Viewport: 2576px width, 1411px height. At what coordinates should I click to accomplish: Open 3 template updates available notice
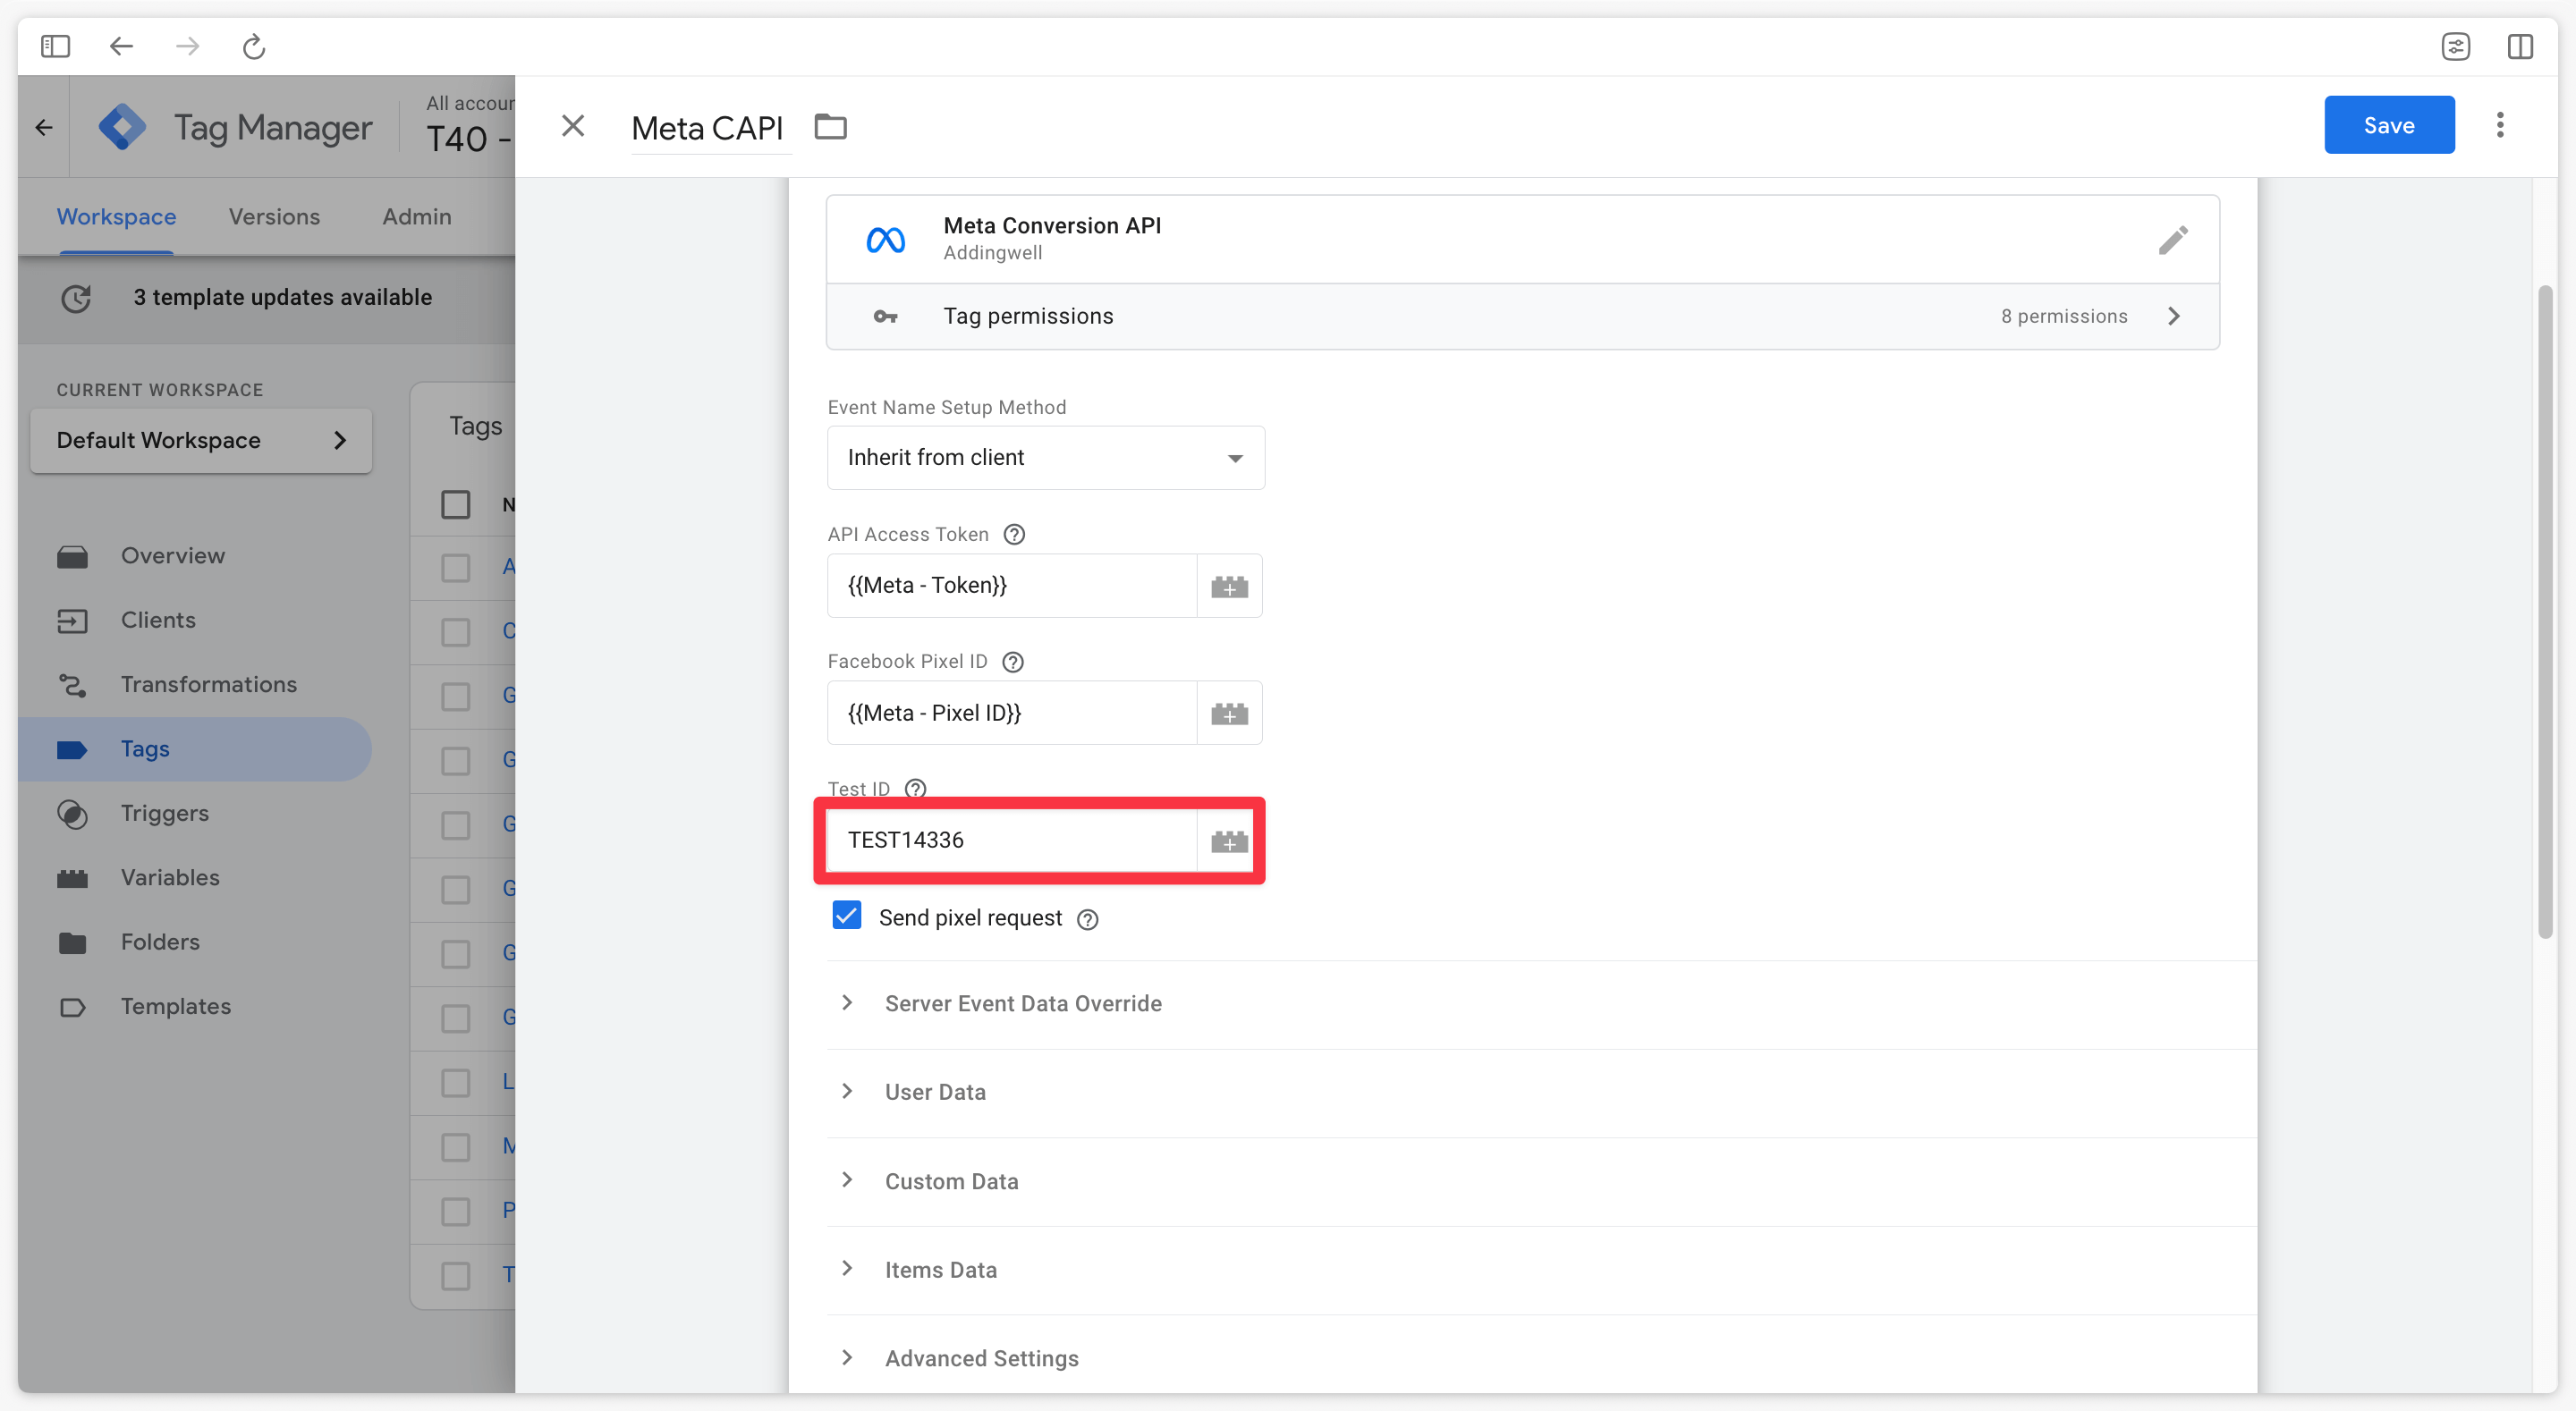283,298
